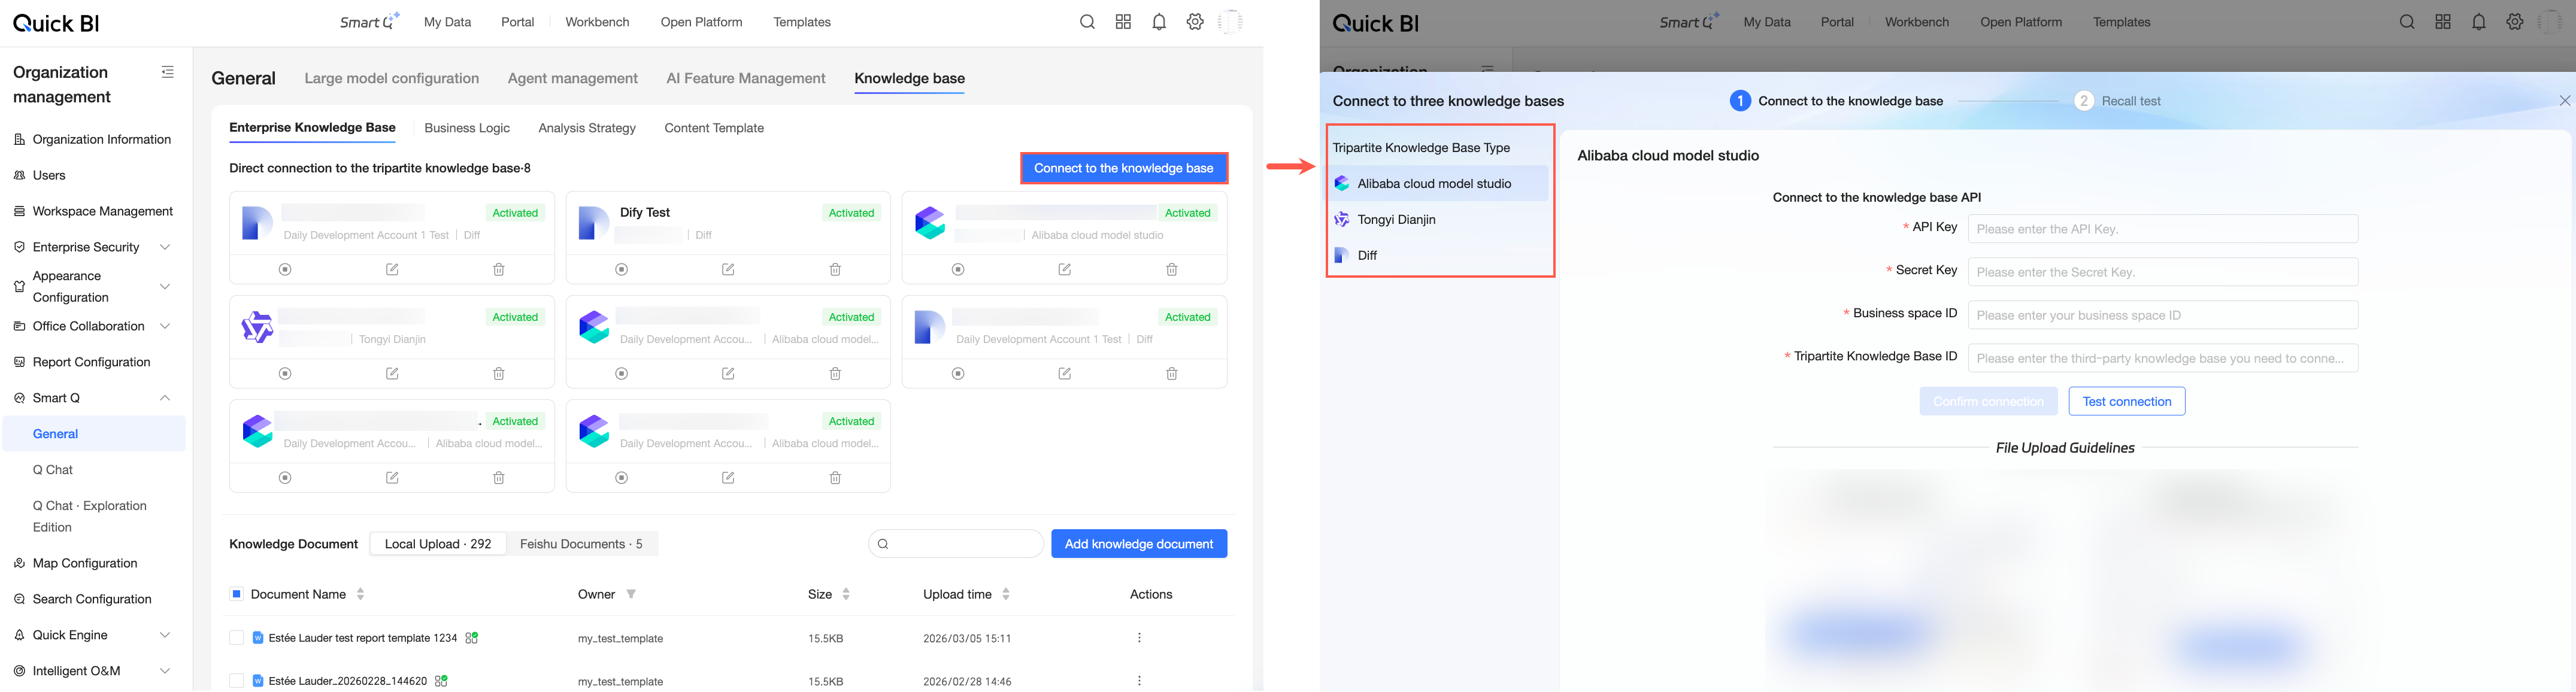Open the notifications bell in left page header
The width and height of the screenshot is (2576, 692).
coord(1159,22)
